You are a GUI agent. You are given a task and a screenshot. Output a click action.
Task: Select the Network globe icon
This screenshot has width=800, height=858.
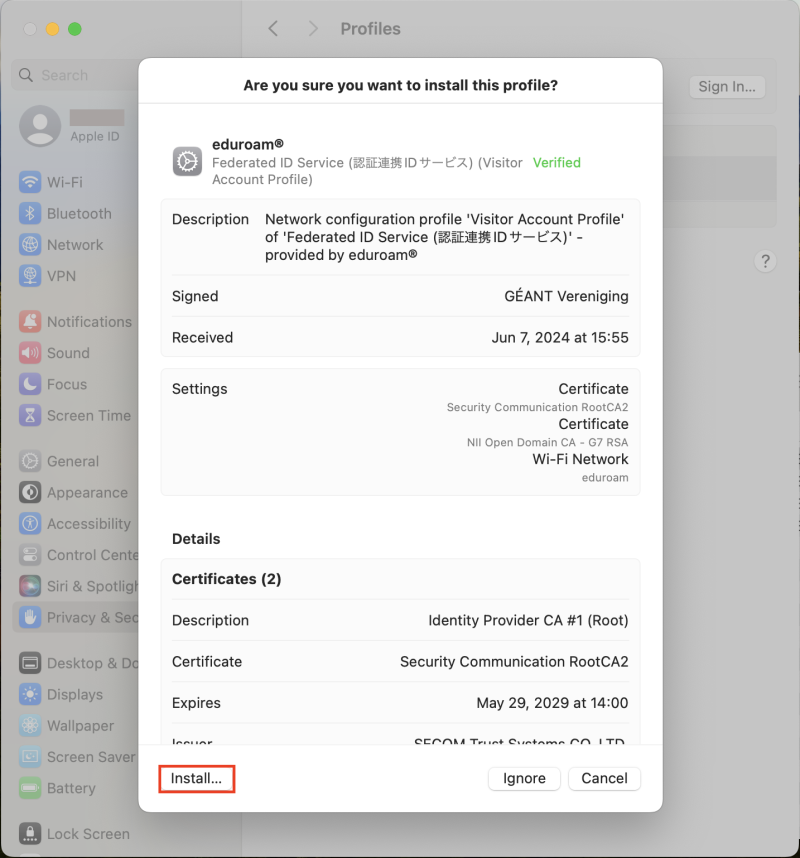30,245
